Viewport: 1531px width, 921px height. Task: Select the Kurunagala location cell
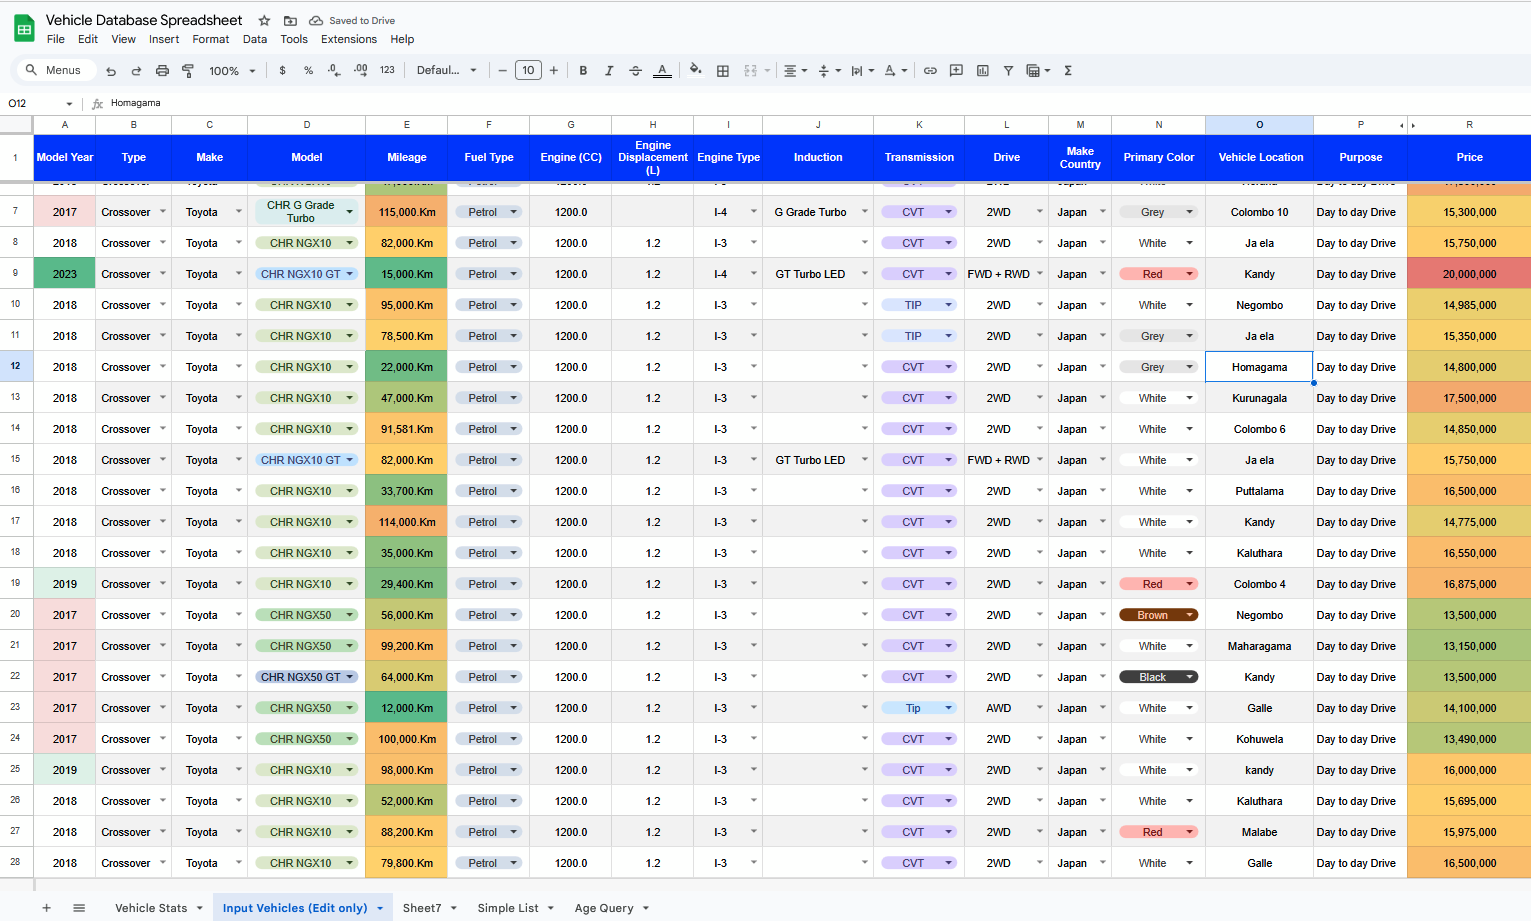tap(1259, 398)
